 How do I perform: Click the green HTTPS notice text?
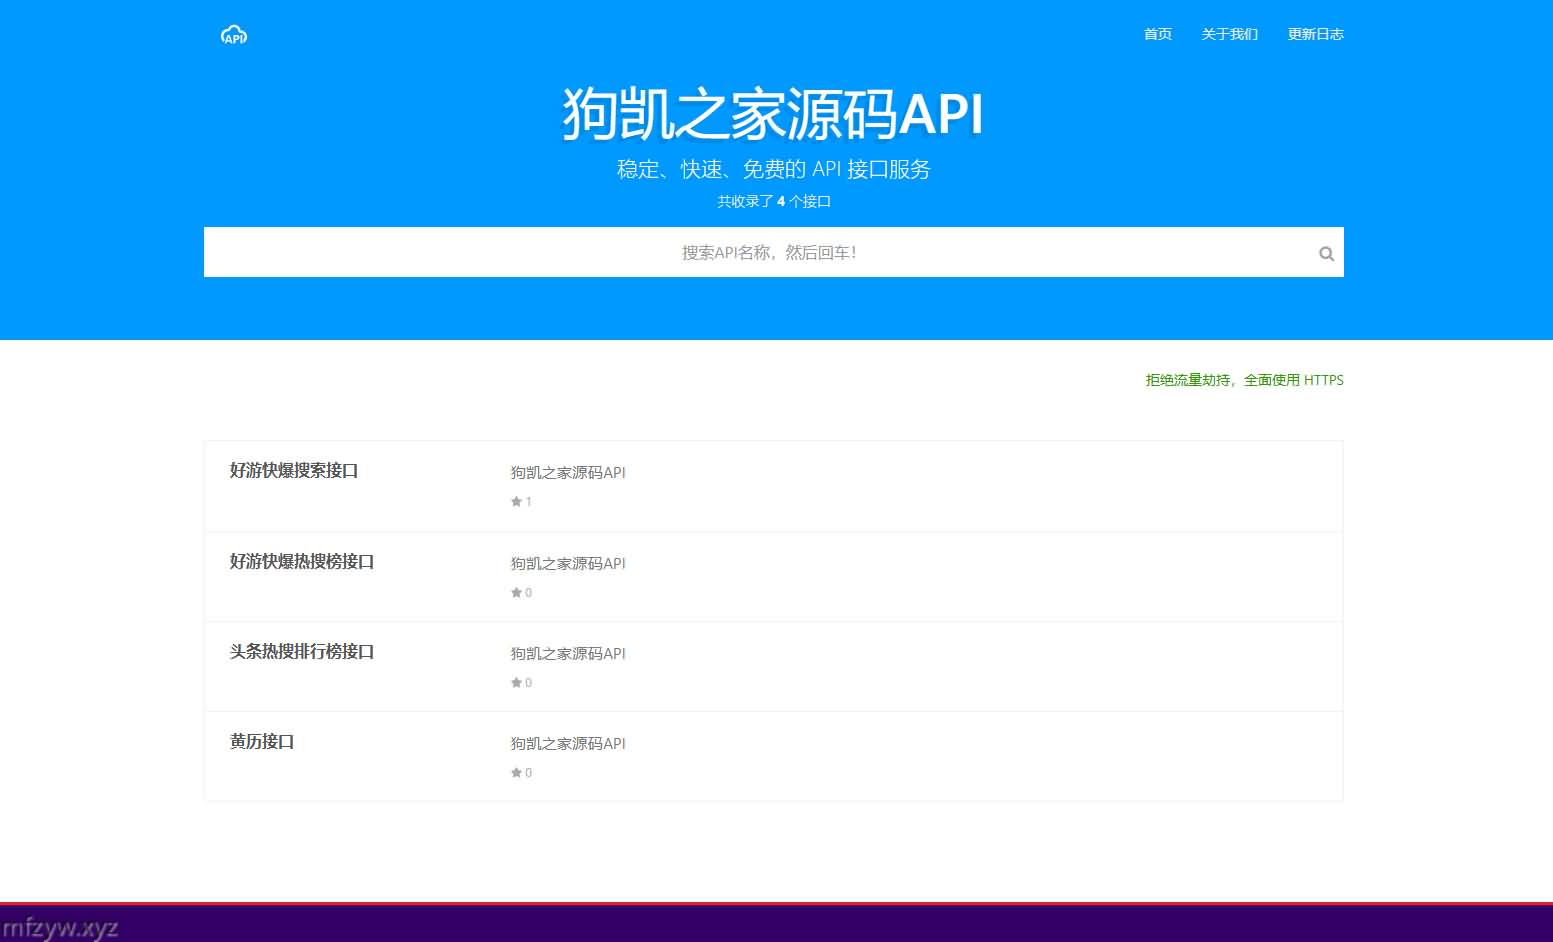1244,380
